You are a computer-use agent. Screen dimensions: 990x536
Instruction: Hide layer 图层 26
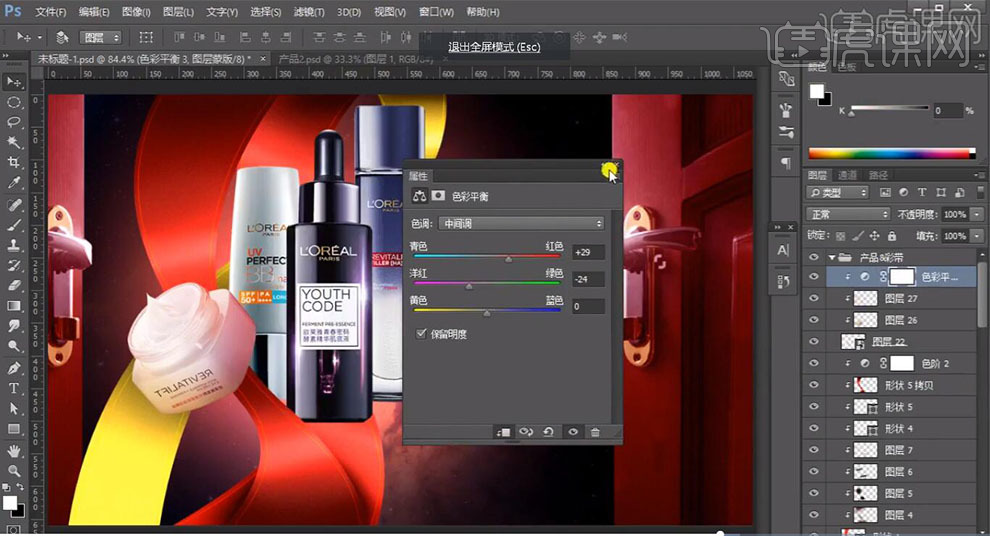pyautogui.click(x=814, y=320)
